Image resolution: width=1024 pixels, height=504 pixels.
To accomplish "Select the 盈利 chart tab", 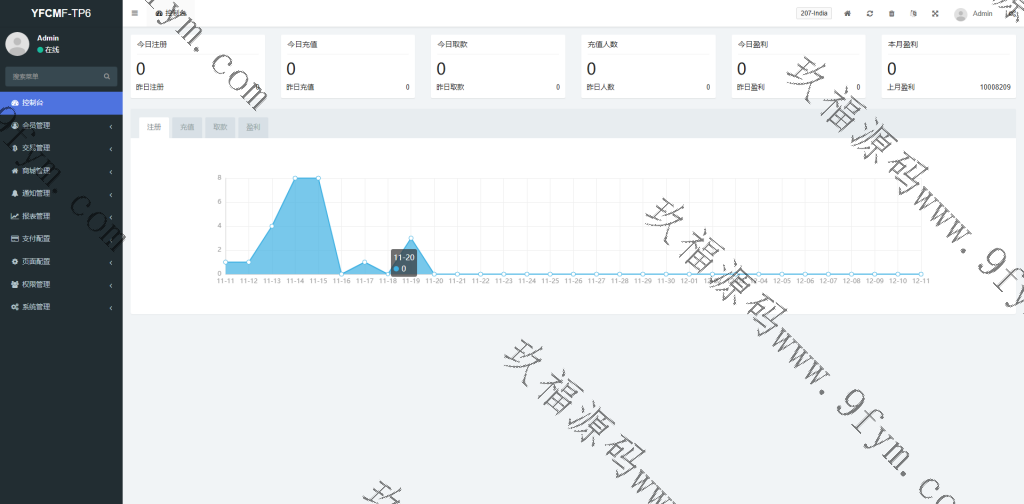I will click(x=253, y=128).
